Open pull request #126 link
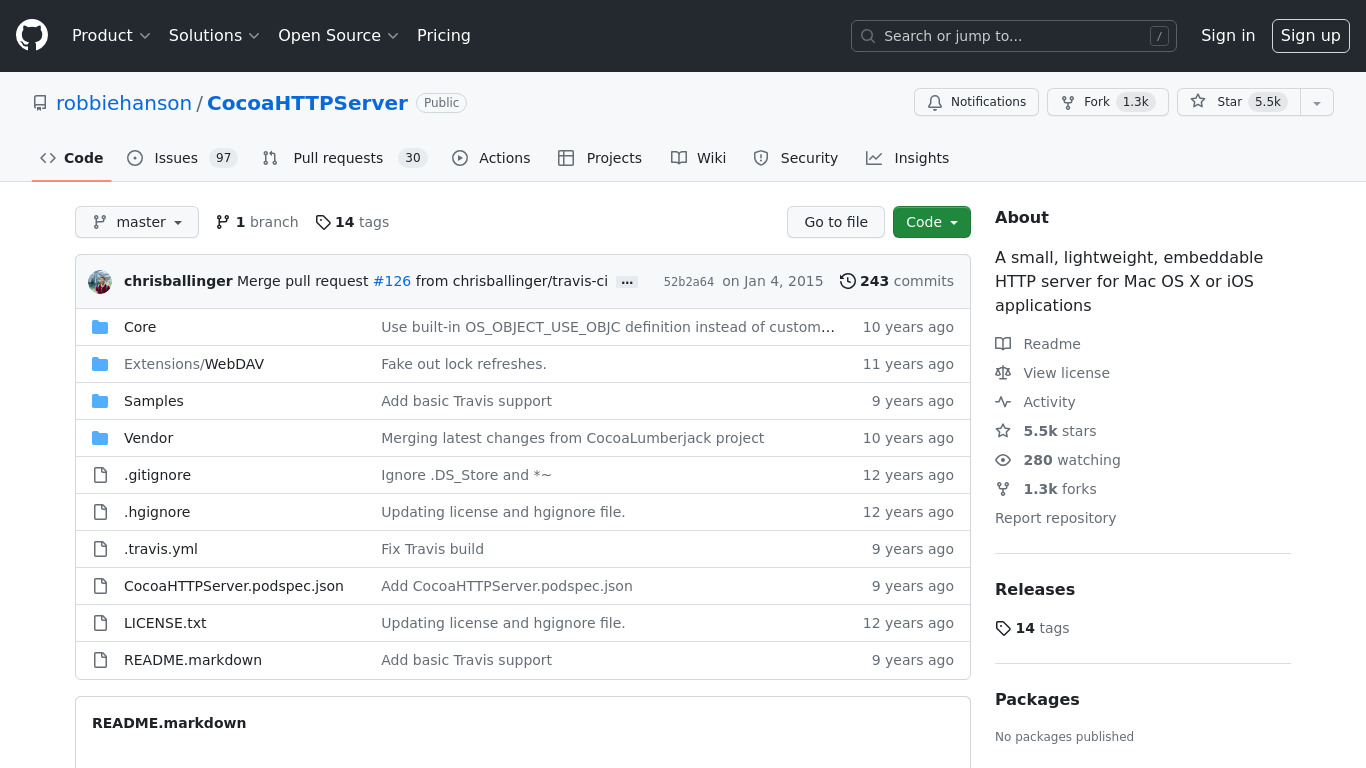The image size is (1366, 768). tap(392, 281)
